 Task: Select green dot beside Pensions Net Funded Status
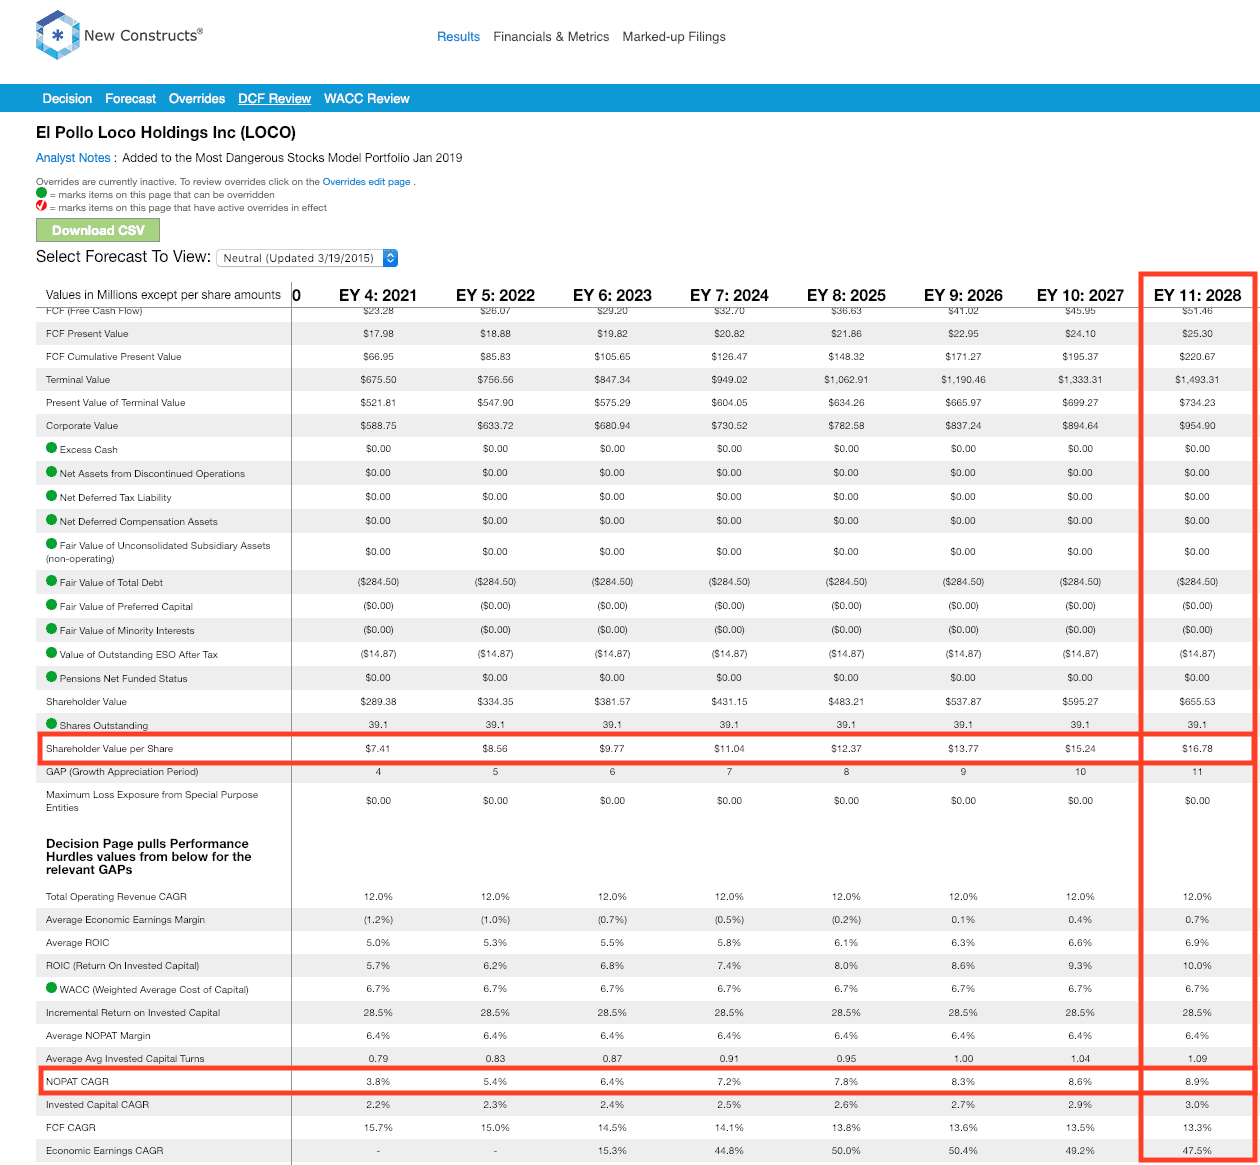click(52, 677)
